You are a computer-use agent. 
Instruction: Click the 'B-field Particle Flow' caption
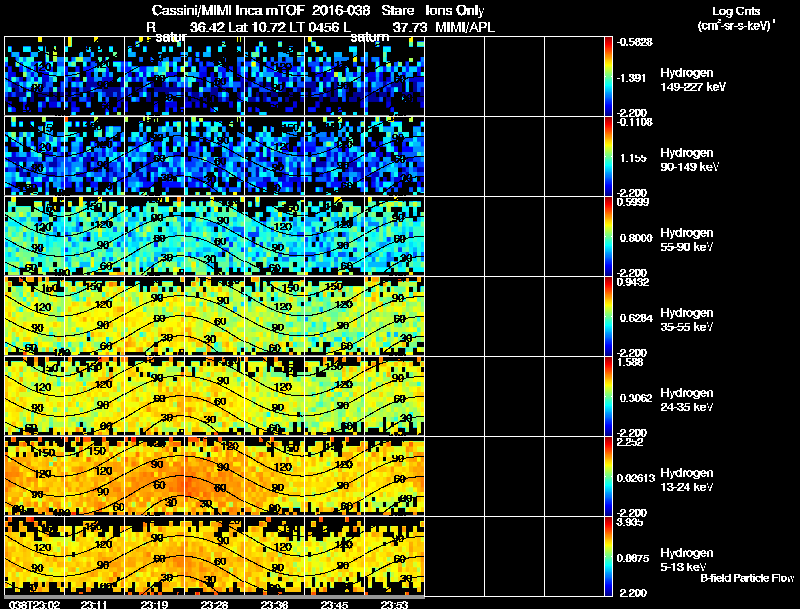[x=747, y=578]
